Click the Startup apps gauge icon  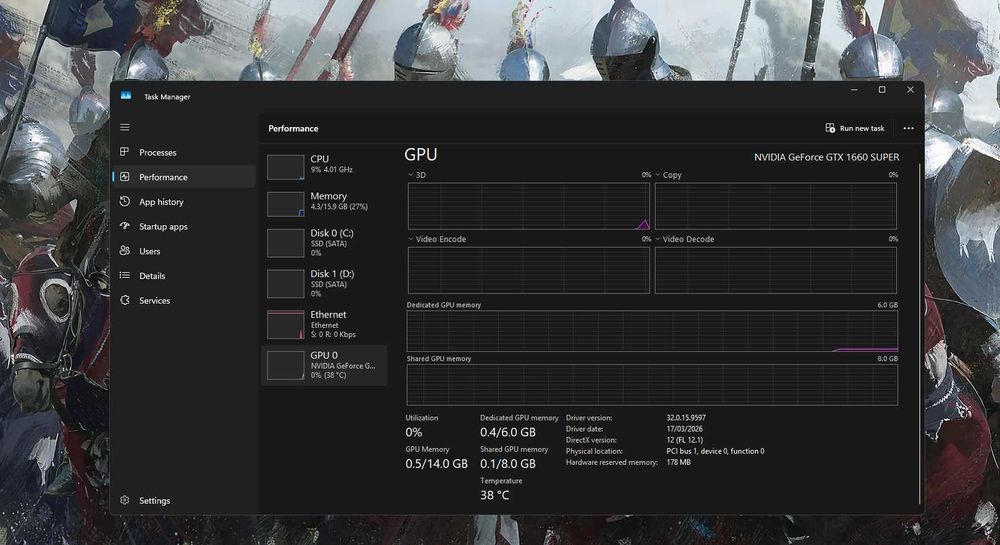pos(124,226)
